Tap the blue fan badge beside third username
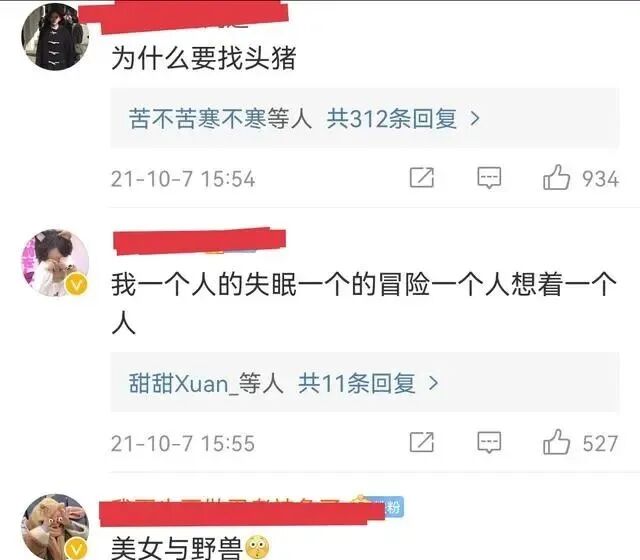640x560 pixels. 393,507
